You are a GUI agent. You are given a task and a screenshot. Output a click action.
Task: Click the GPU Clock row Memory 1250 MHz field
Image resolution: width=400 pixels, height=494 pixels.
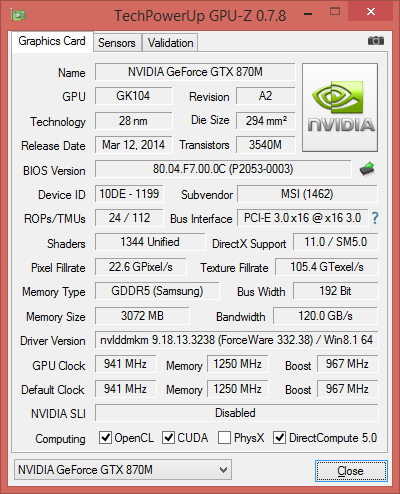tap(238, 364)
